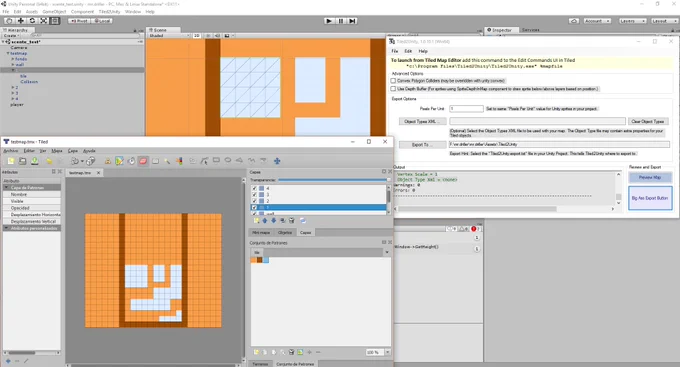The height and width of the screenshot is (367, 680).
Task: Select the Terrain Brush tool in Tiled
Action: [119, 161]
